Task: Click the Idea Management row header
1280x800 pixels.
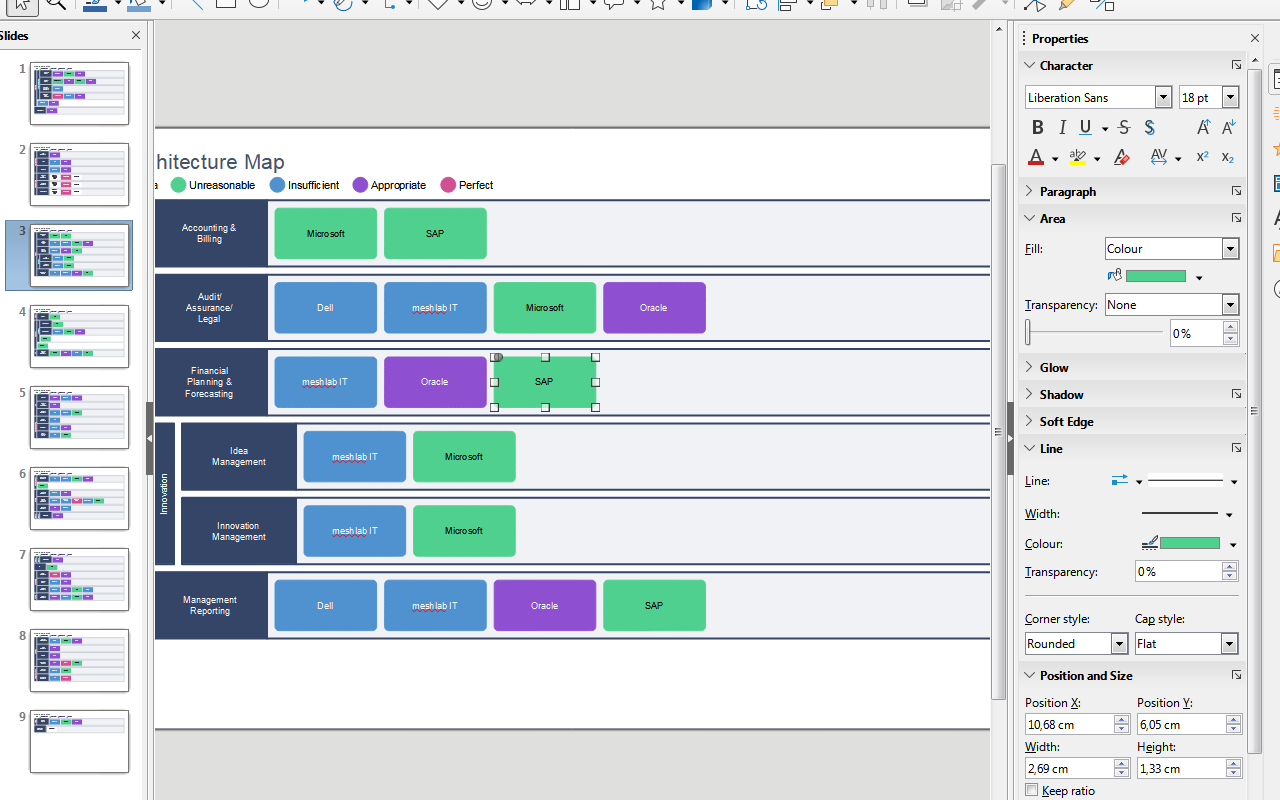Action: [239, 456]
